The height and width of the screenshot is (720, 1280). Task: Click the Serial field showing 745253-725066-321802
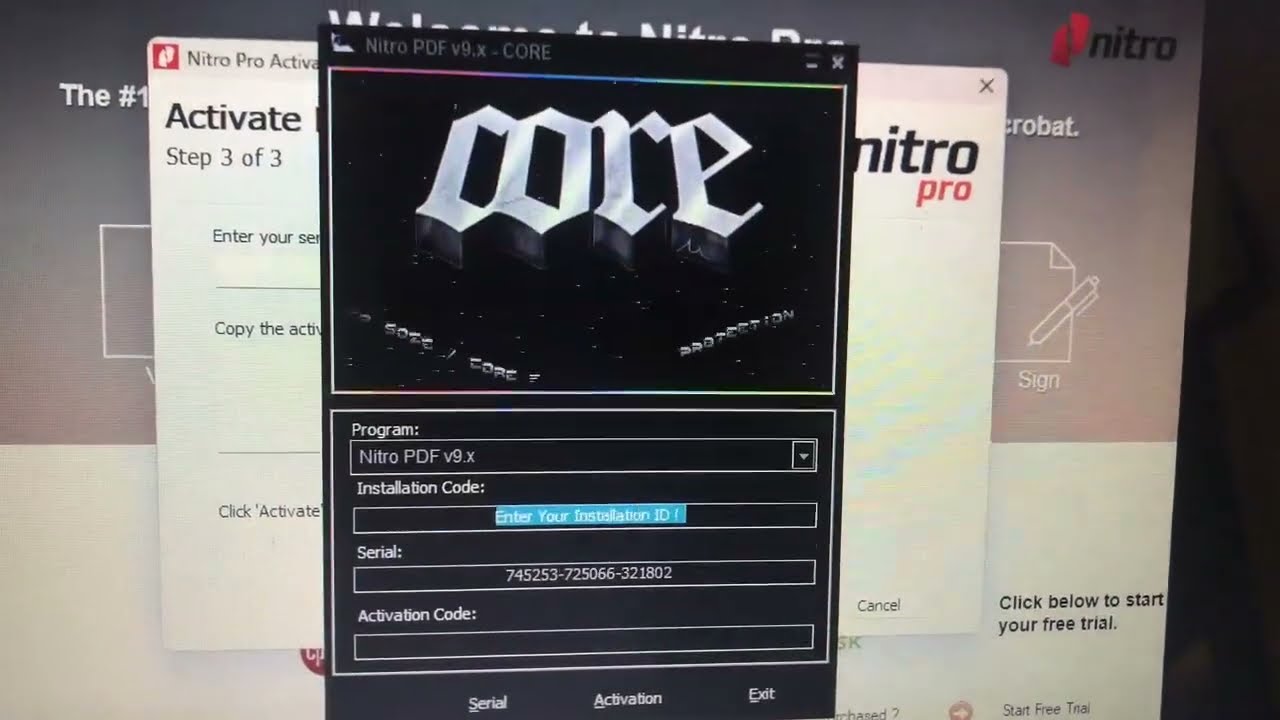coord(584,574)
